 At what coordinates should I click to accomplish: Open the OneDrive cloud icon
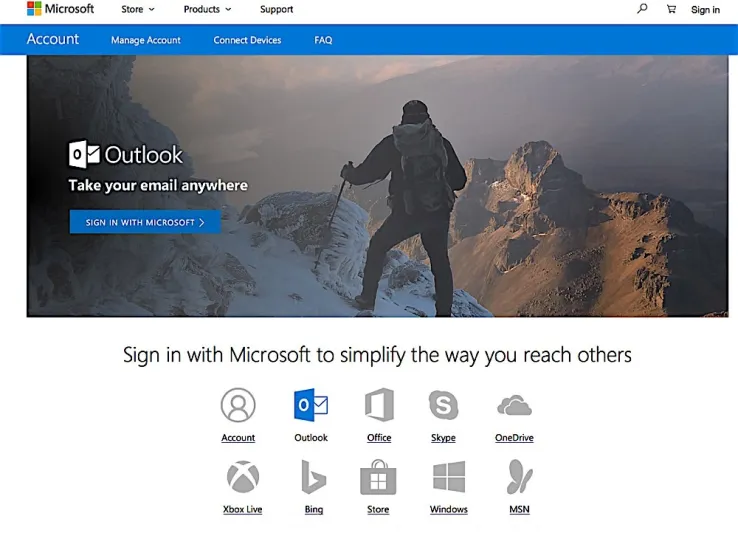coord(514,406)
